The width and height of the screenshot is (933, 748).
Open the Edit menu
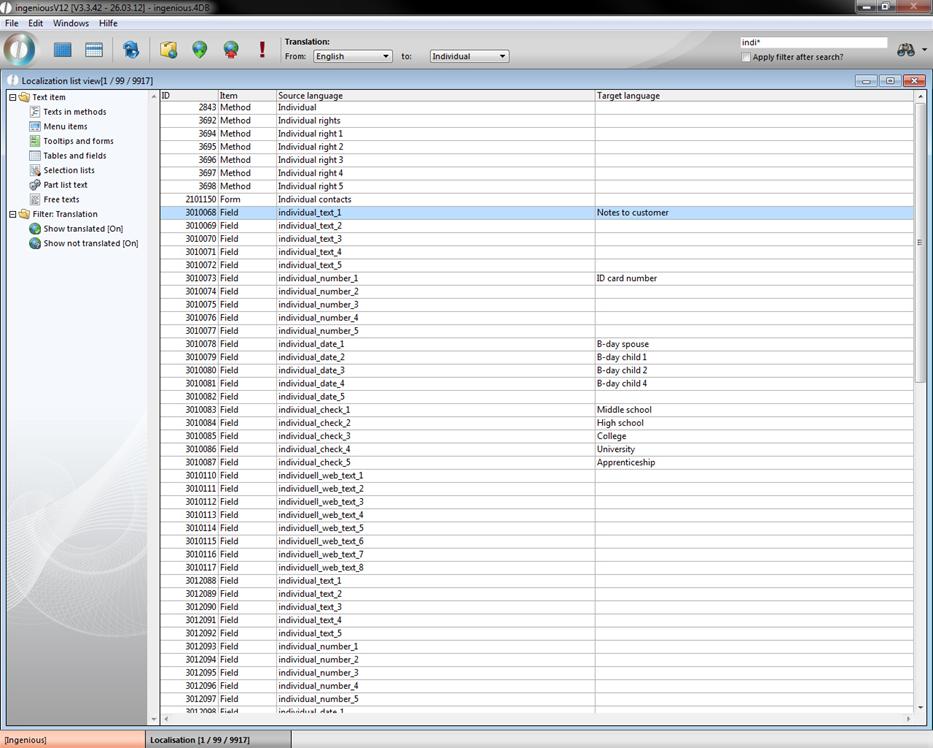coord(35,23)
